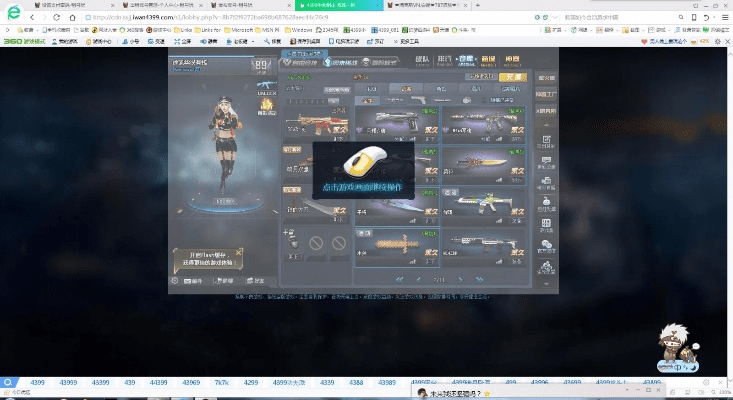The height and width of the screenshot is (400, 733).
Task: Click the bottom search magnifier icon
Action: 8,382
